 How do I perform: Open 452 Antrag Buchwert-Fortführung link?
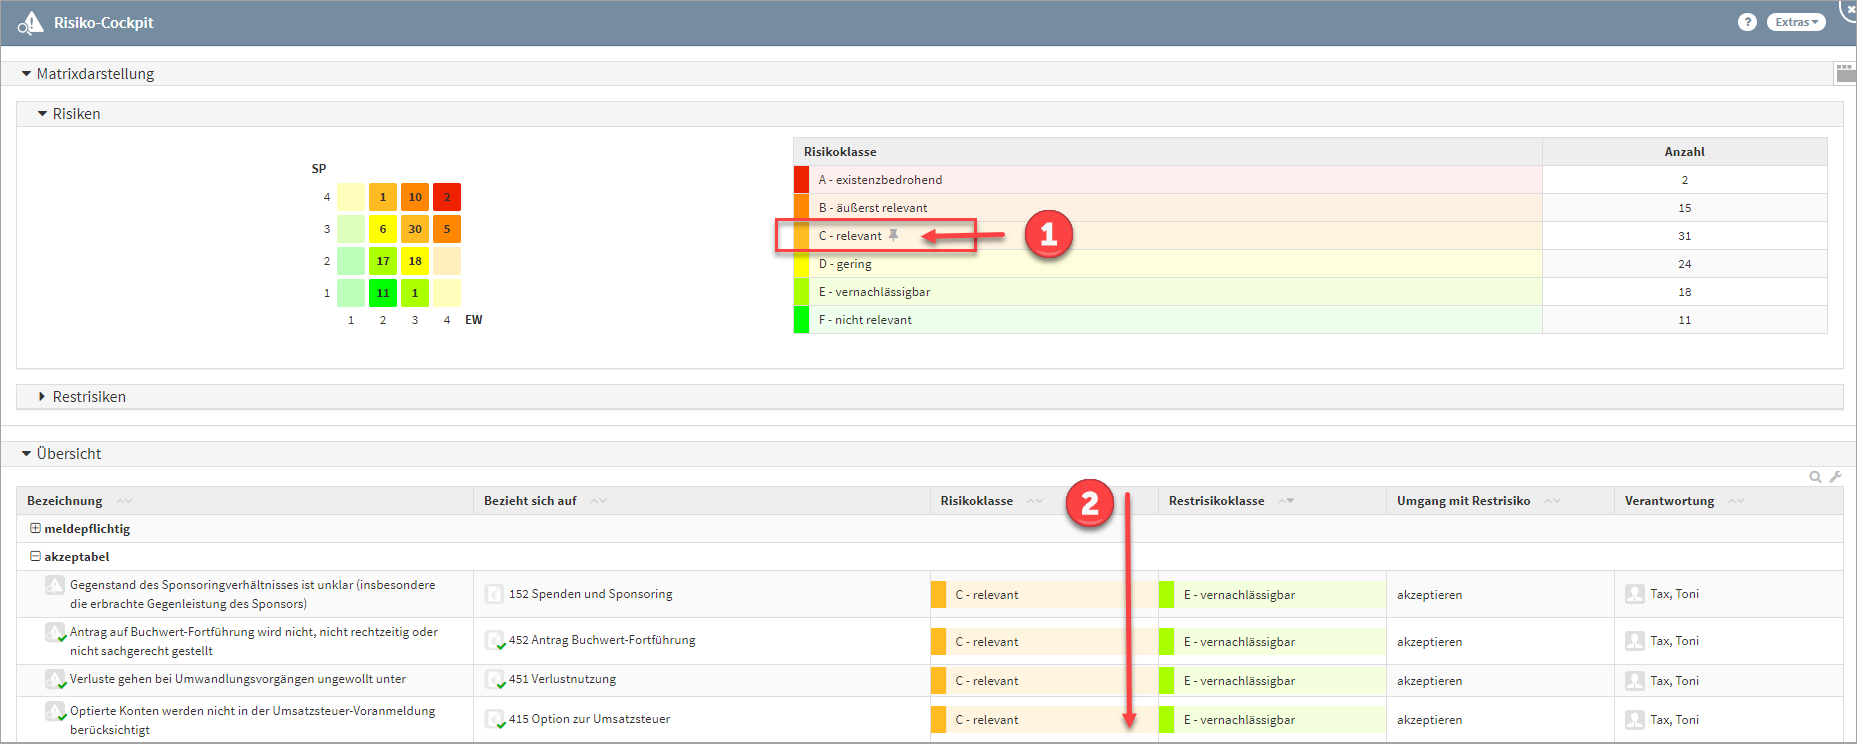pos(601,640)
